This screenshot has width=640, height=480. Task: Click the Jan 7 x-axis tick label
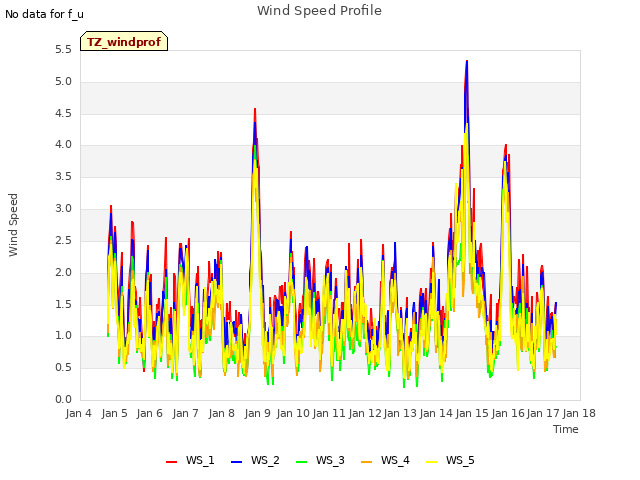(x=186, y=413)
